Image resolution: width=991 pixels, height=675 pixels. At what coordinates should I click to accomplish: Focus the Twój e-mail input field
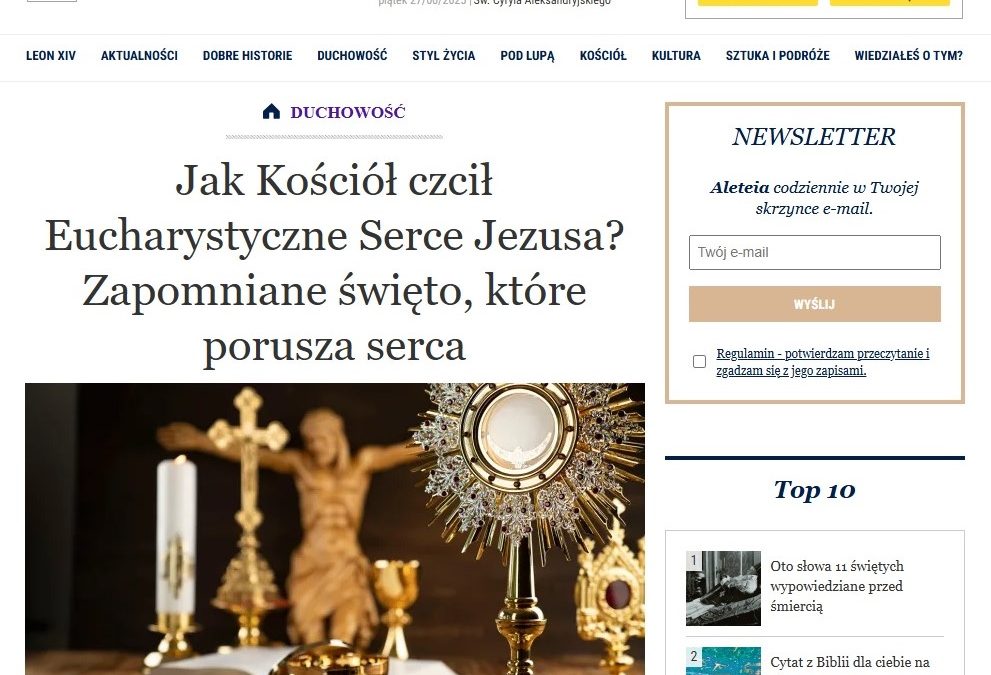[815, 252]
